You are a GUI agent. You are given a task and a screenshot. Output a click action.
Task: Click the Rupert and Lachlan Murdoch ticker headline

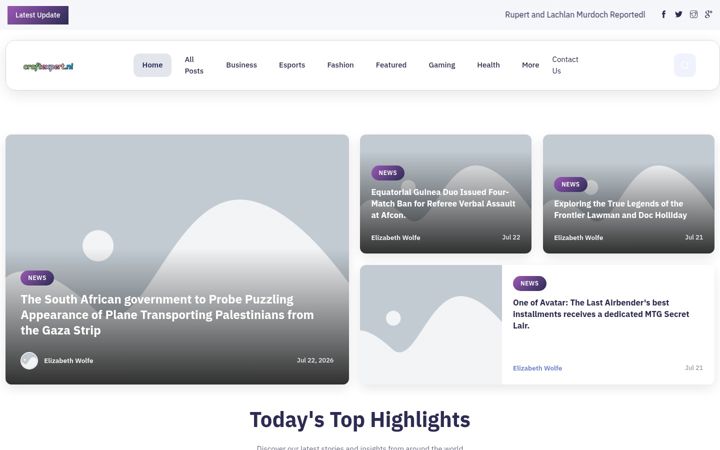click(575, 15)
